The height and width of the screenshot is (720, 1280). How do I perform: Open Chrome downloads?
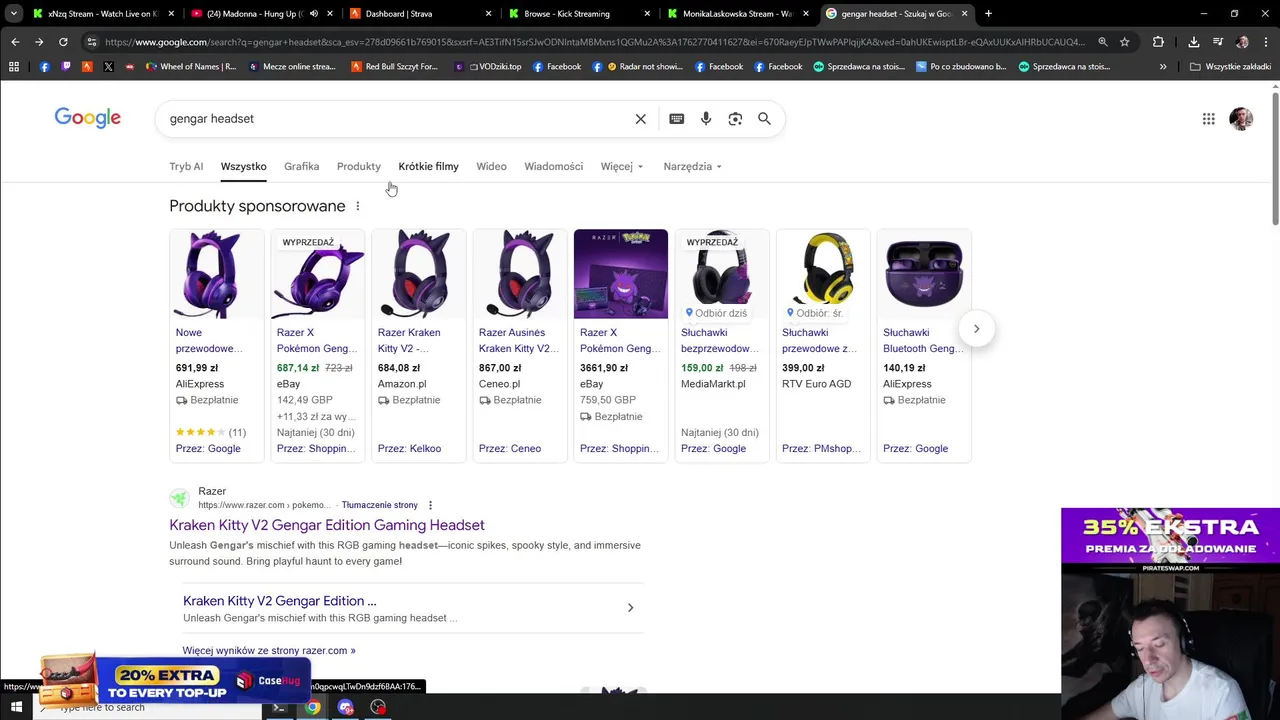pyautogui.click(x=1194, y=42)
